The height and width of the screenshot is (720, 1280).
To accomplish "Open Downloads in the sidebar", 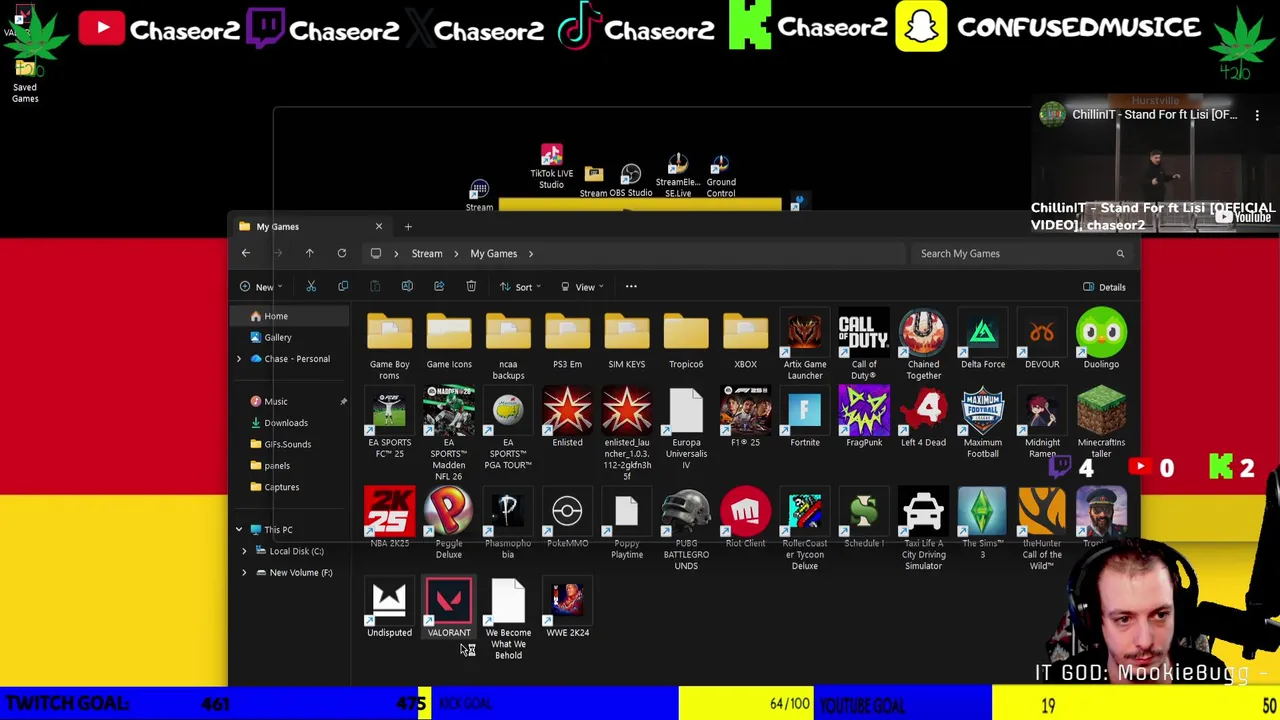I will (288, 423).
